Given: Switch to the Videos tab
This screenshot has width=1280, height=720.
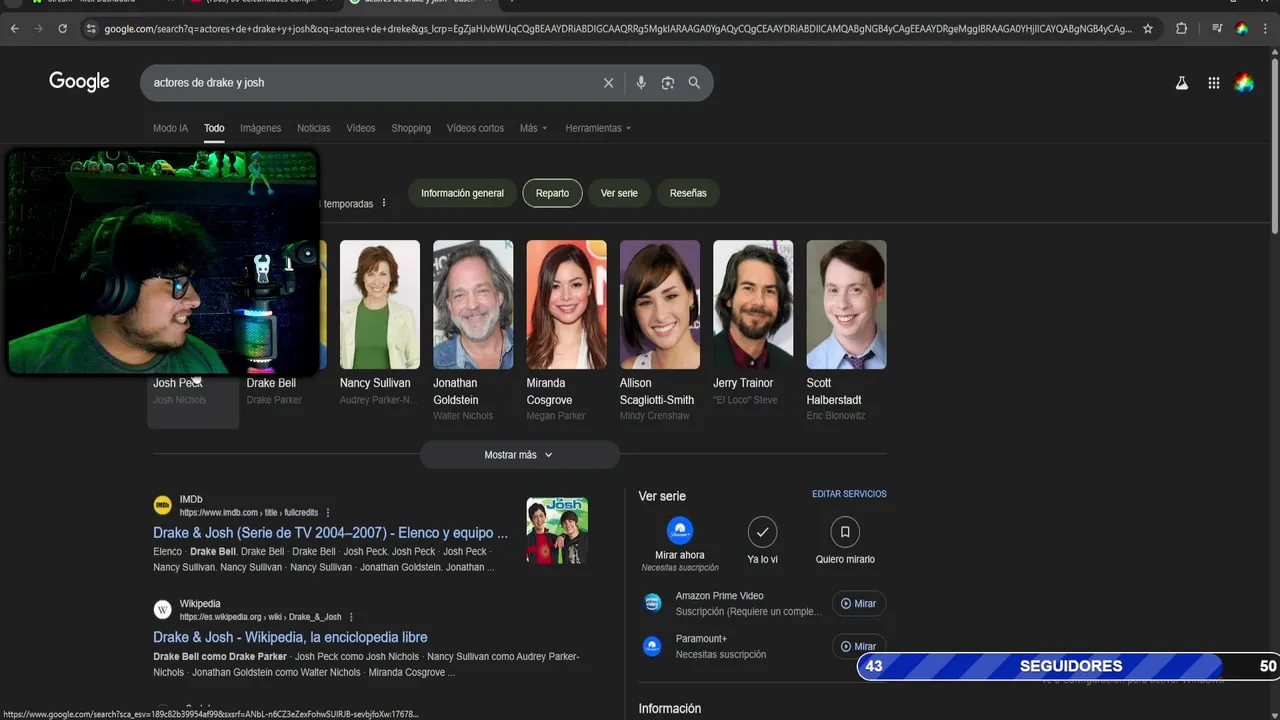Looking at the screenshot, I should point(360,128).
